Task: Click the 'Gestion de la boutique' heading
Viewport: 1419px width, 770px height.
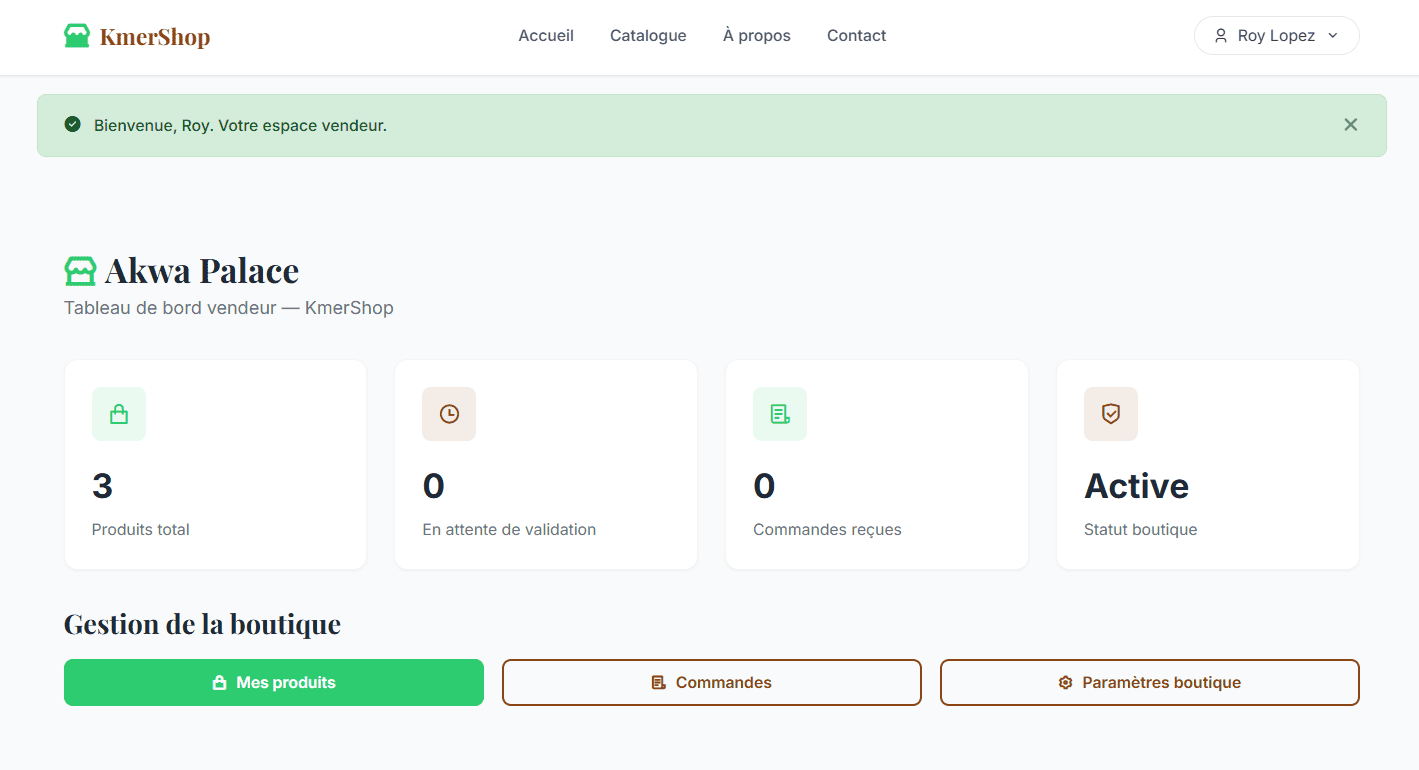Action: (202, 624)
